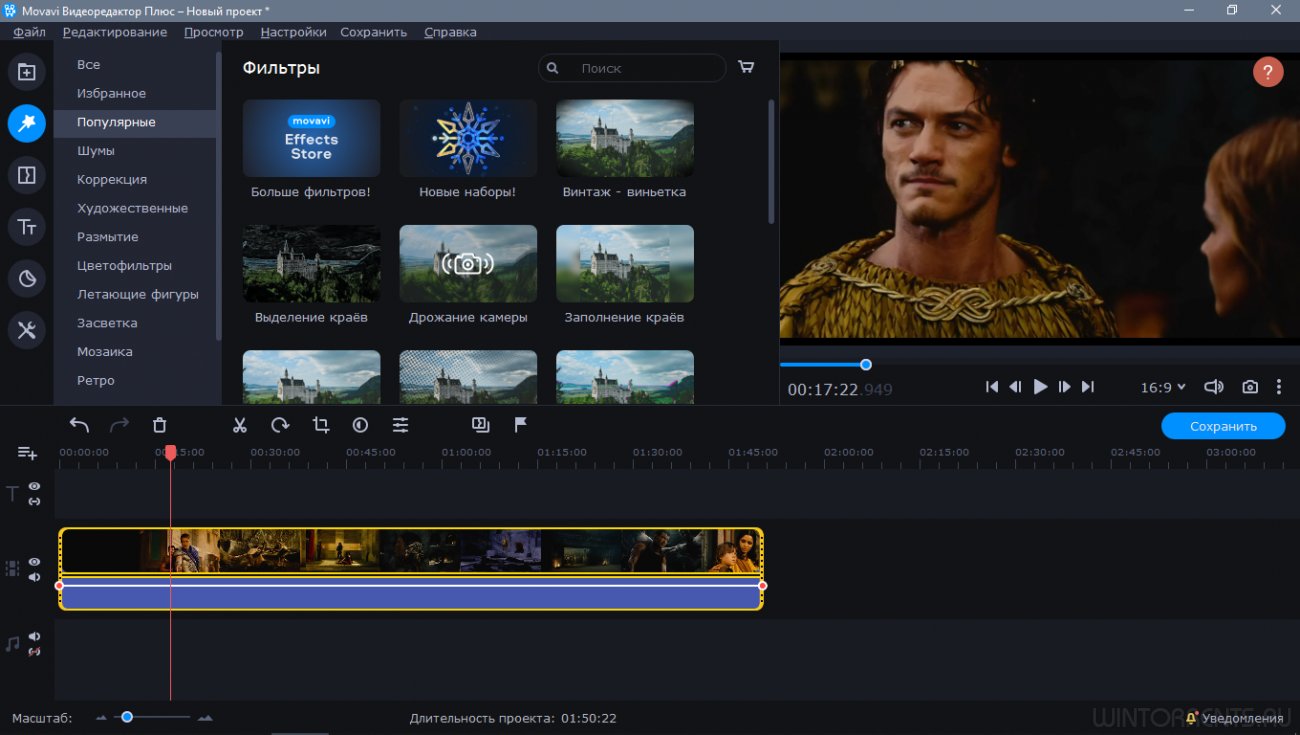Image resolution: width=1300 pixels, height=735 pixels.
Task: Step back one frame
Action: click(x=1016, y=387)
